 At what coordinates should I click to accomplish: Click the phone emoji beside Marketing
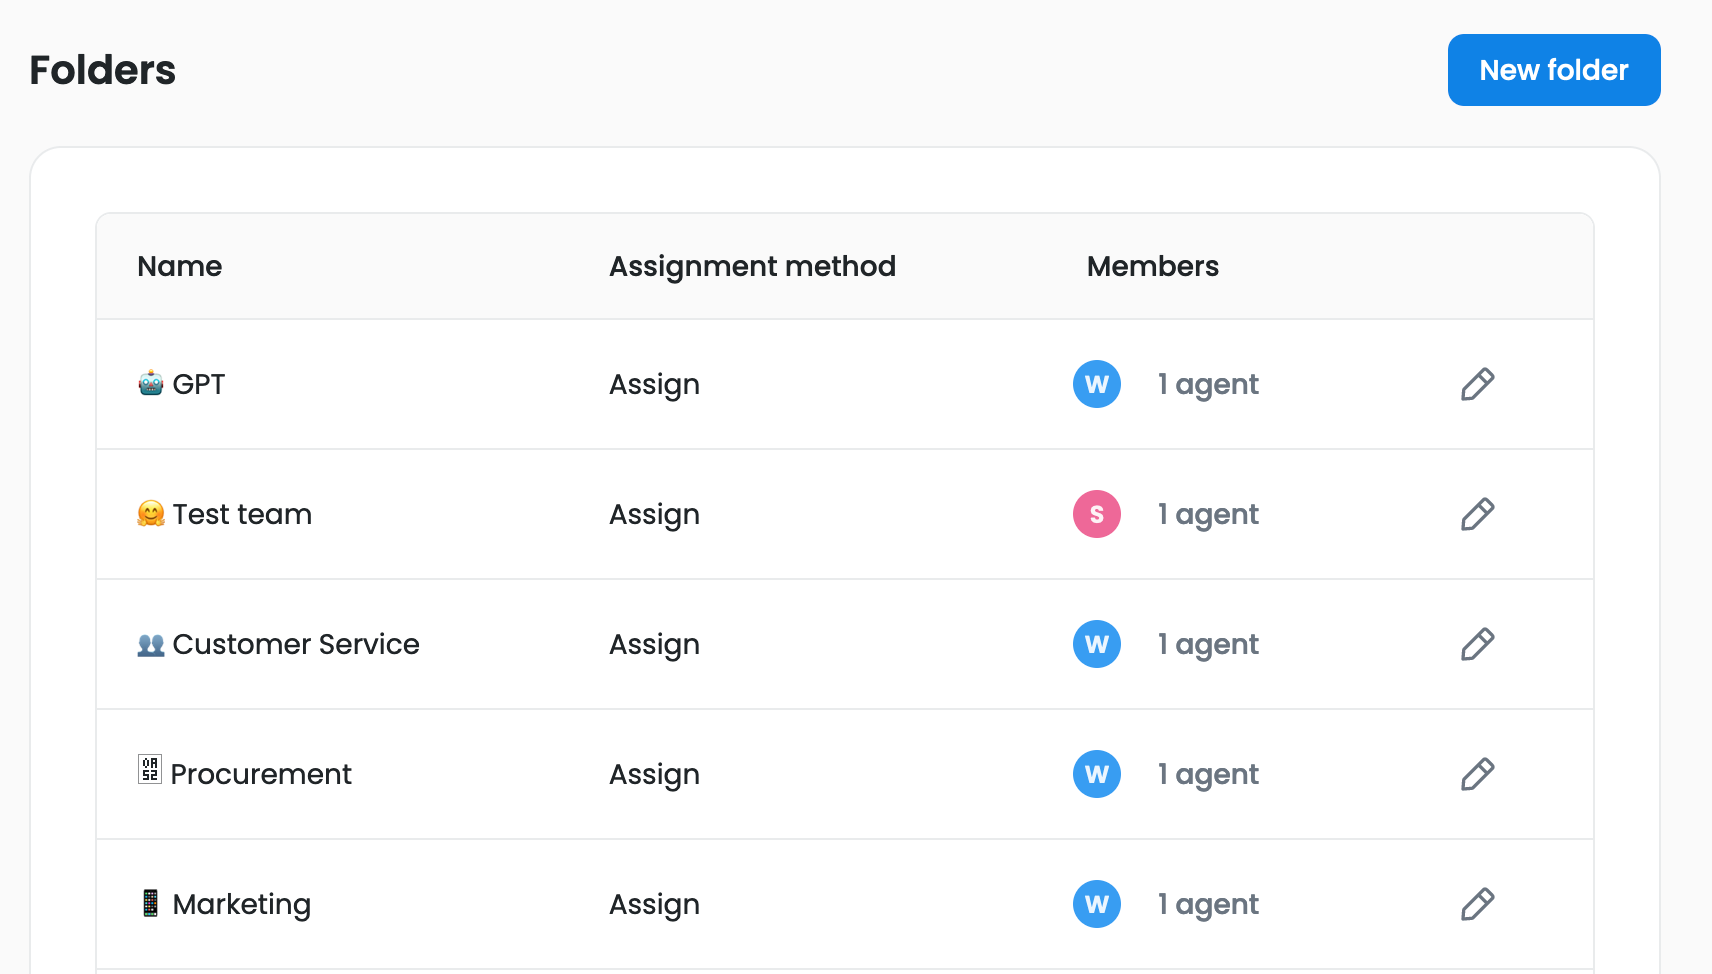[x=150, y=903]
